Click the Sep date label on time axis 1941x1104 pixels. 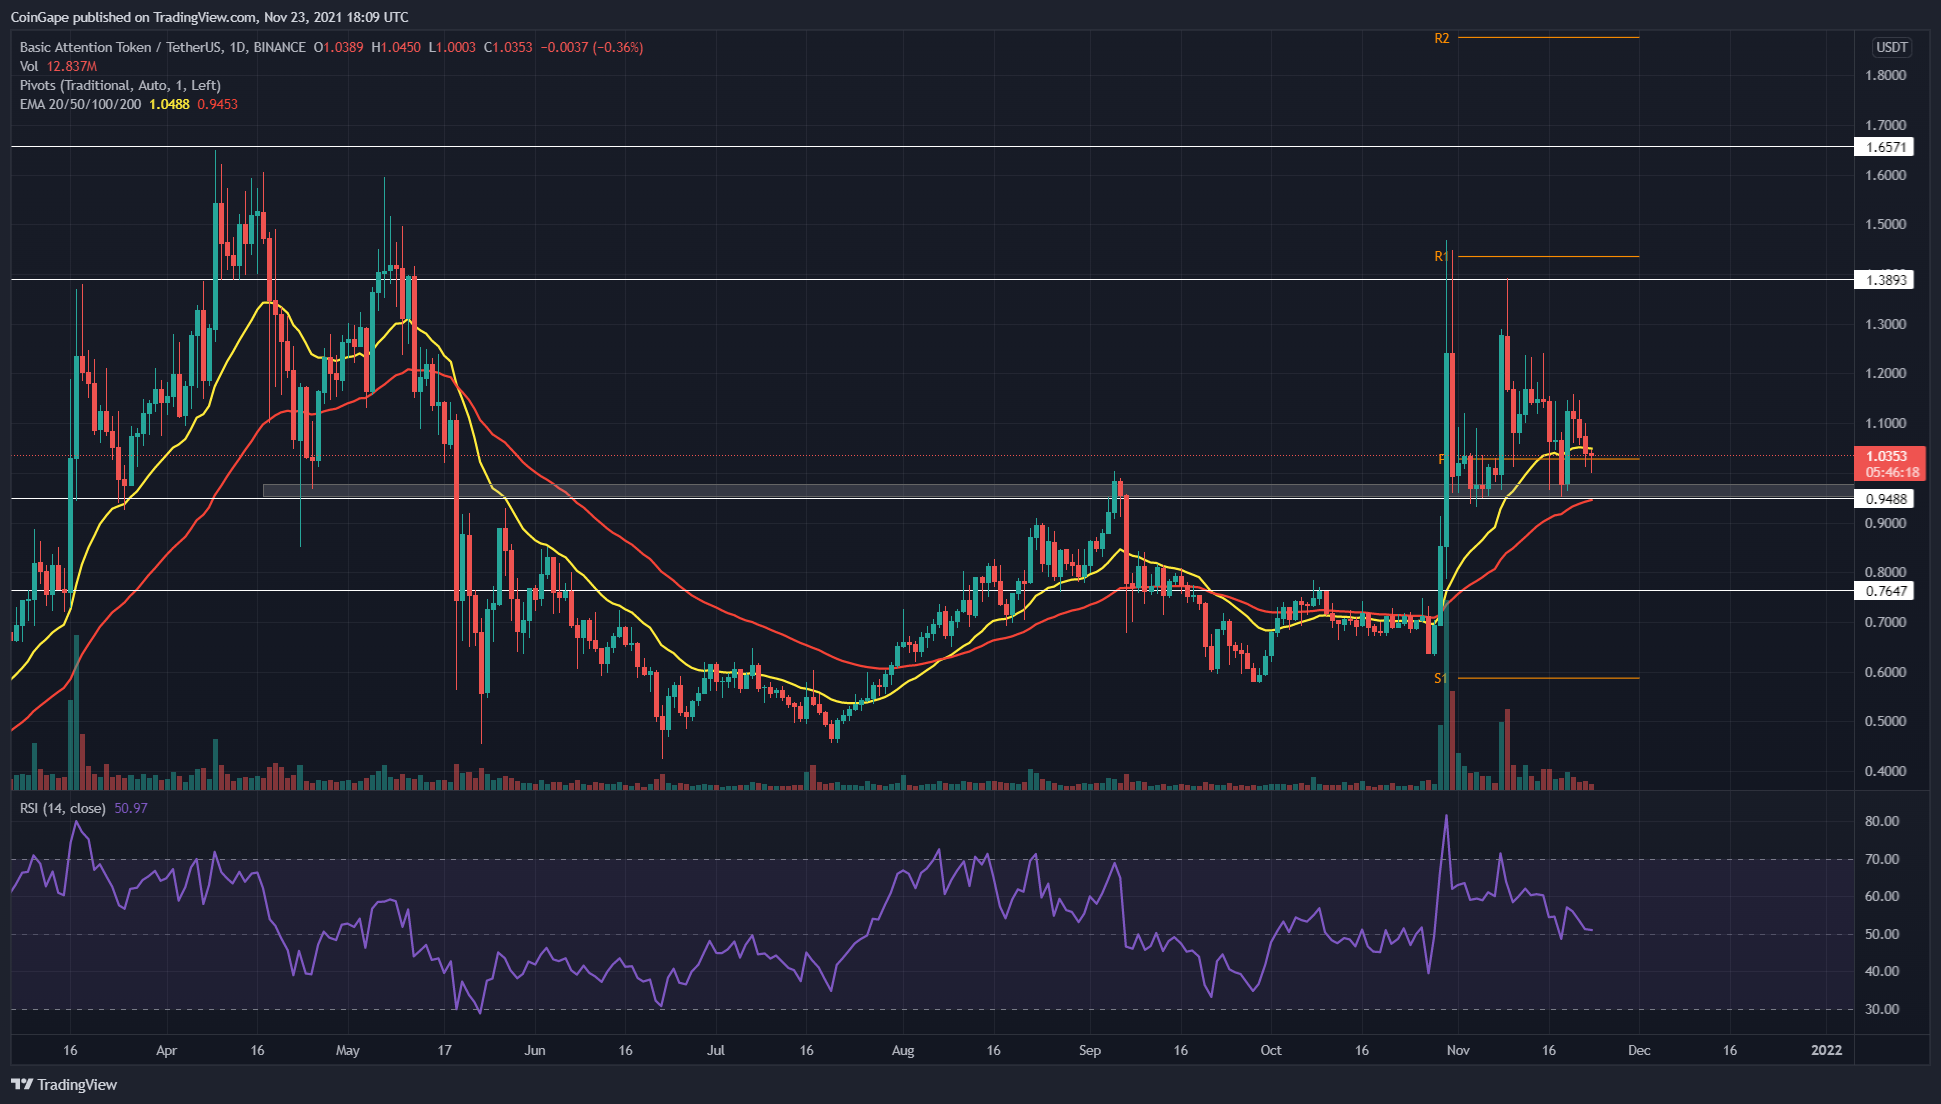pos(1090,1050)
